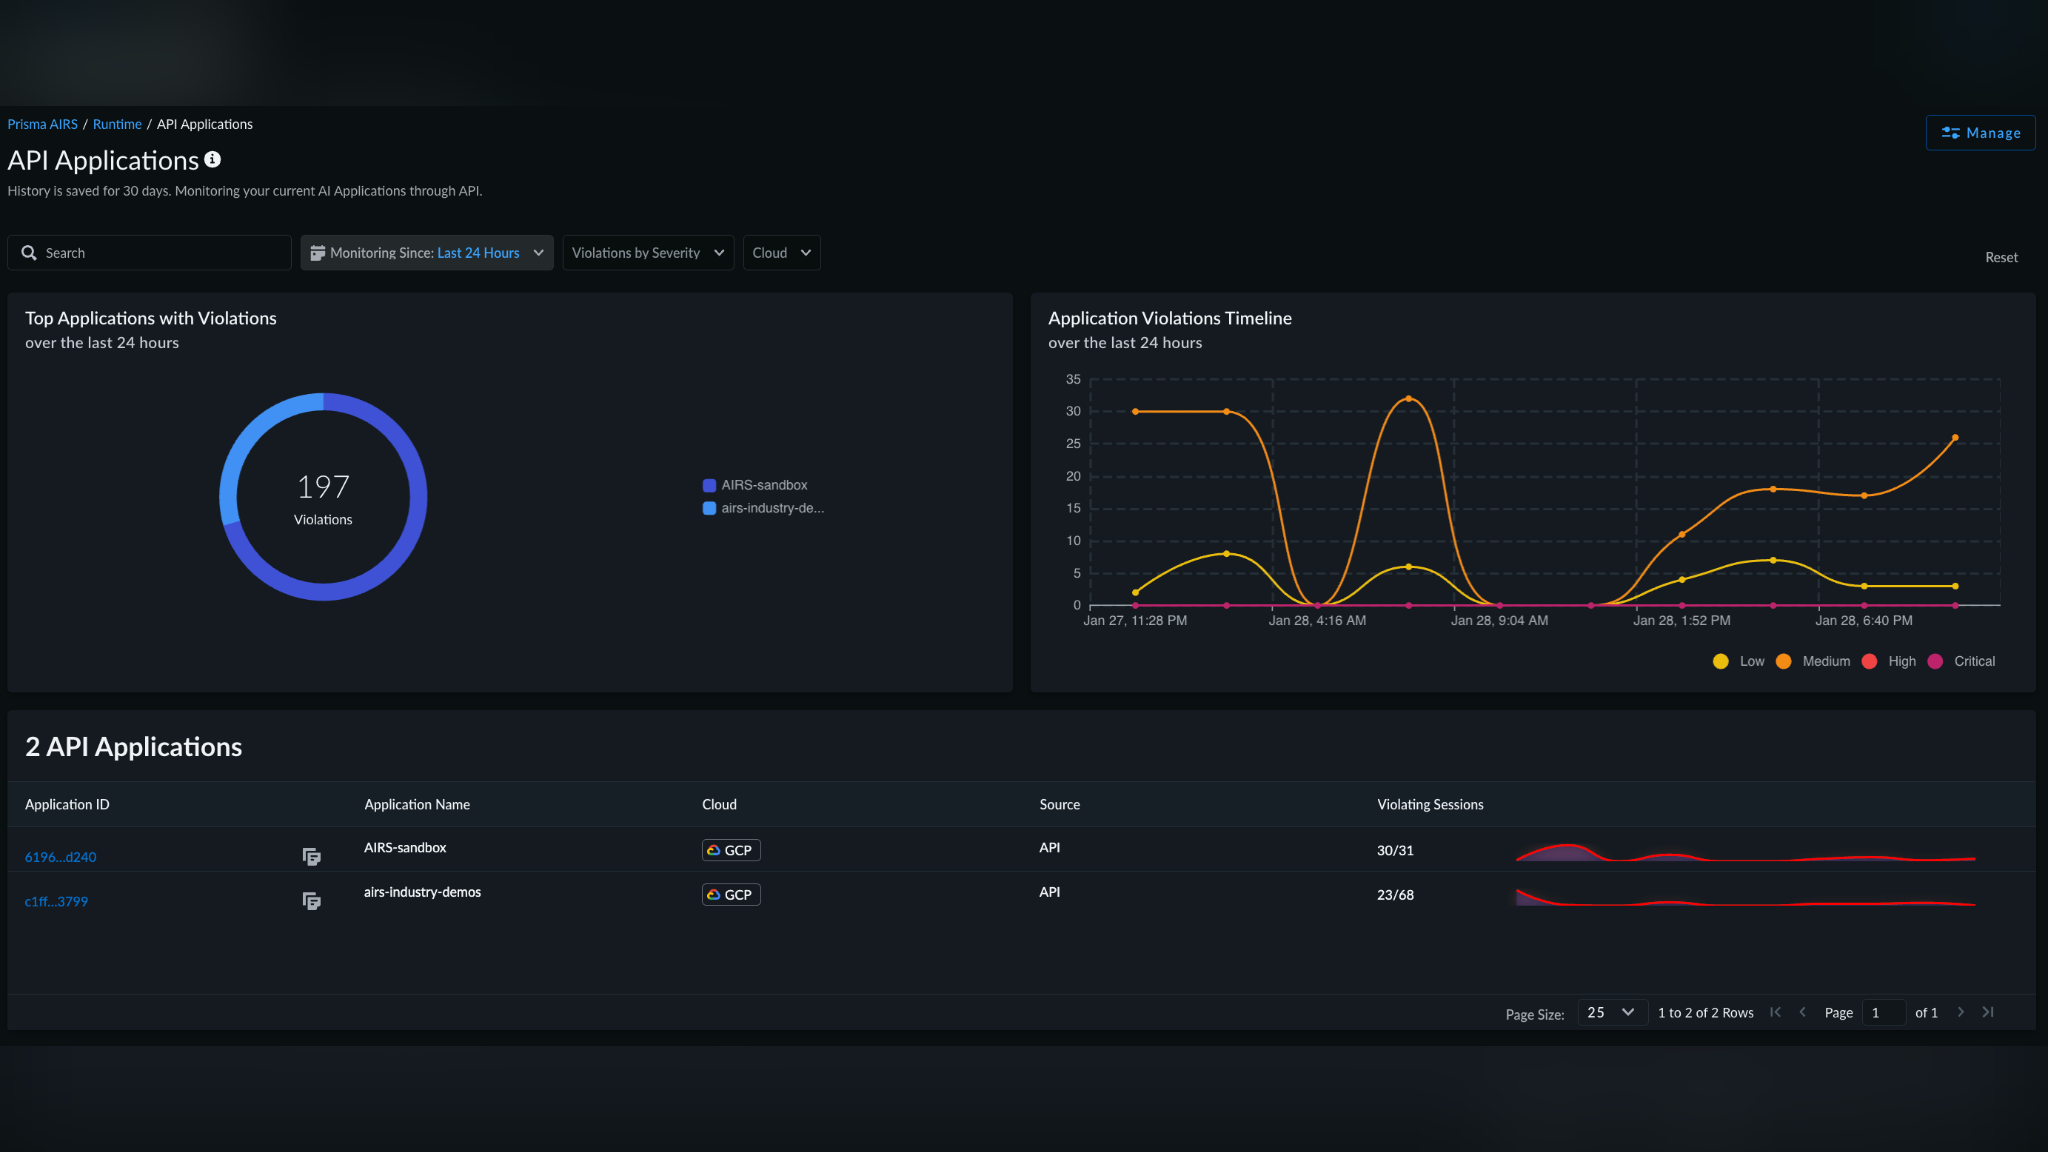Expand the Violations by Severity filter
Viewport: 2048px width, 1152px height.
click(648, 253)
